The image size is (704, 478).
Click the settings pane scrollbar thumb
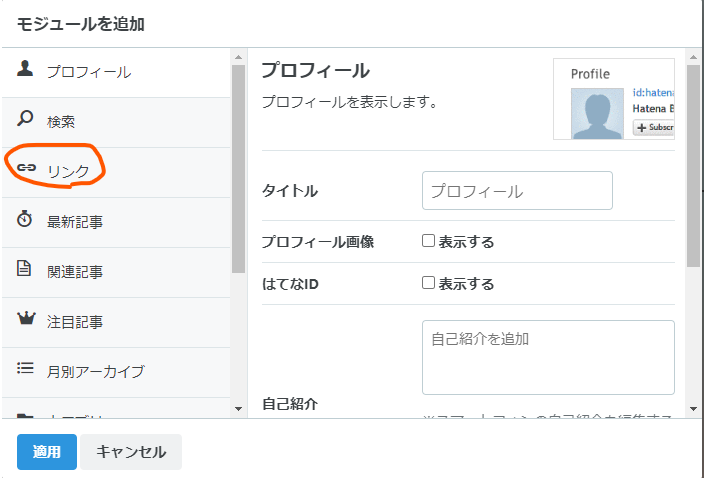point(693,166)
